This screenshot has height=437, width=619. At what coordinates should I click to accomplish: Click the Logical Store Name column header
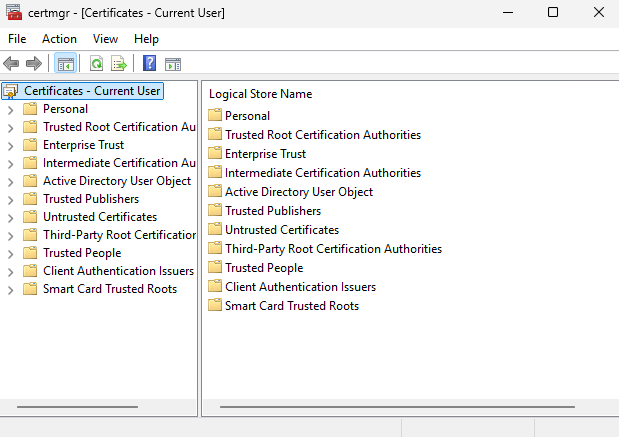click(x=261, y=94)
